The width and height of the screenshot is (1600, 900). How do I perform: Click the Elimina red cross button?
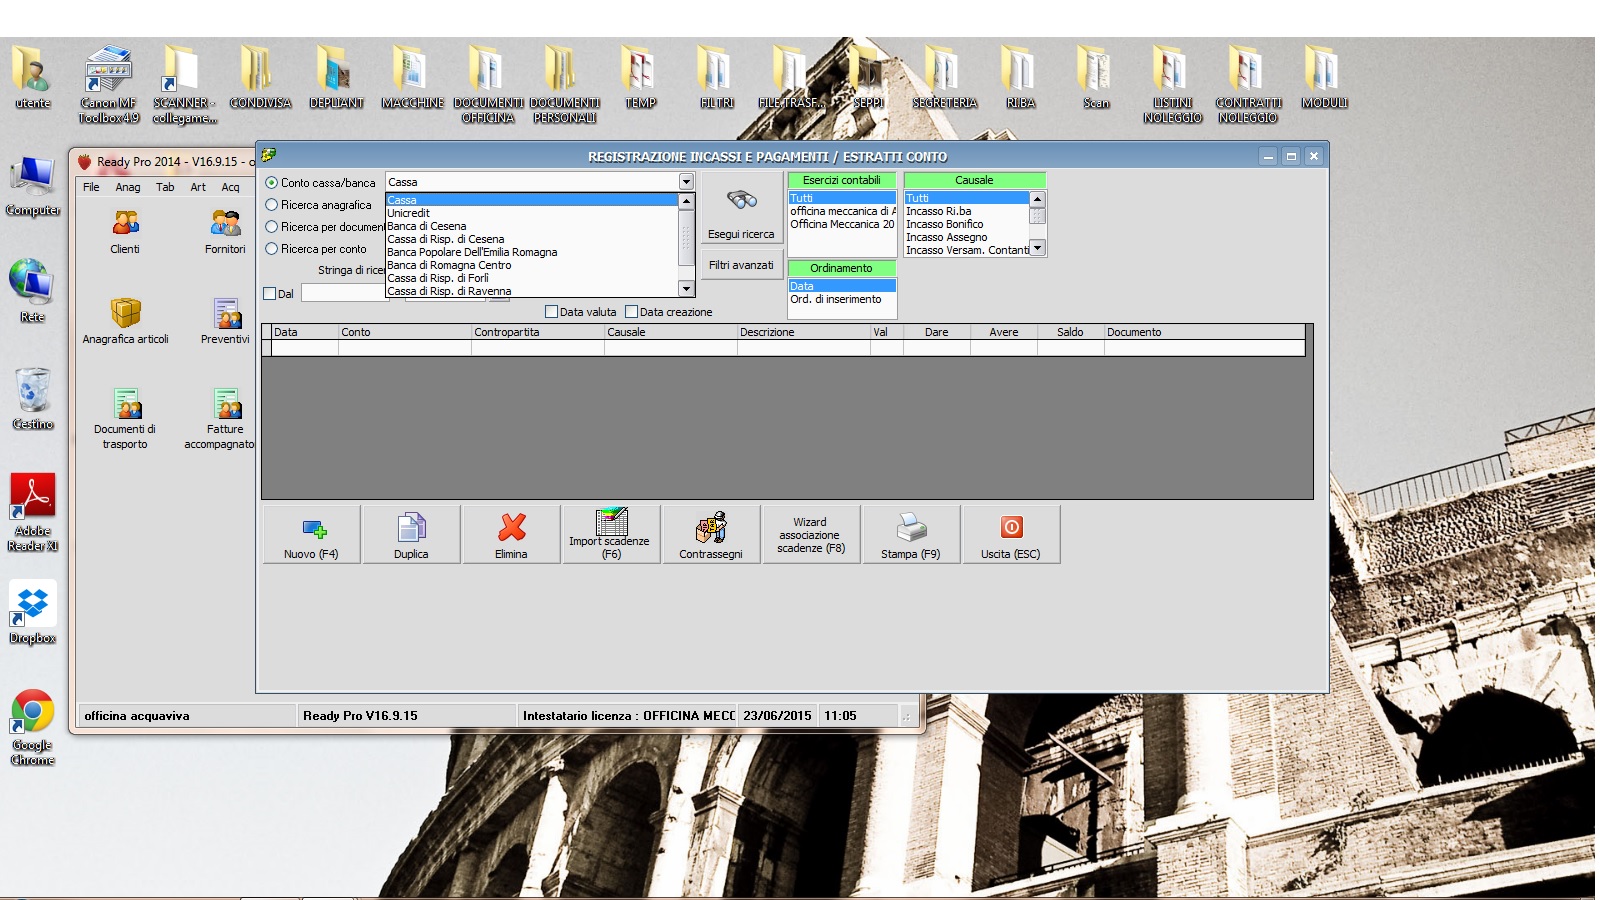click(x=511, y=535)
